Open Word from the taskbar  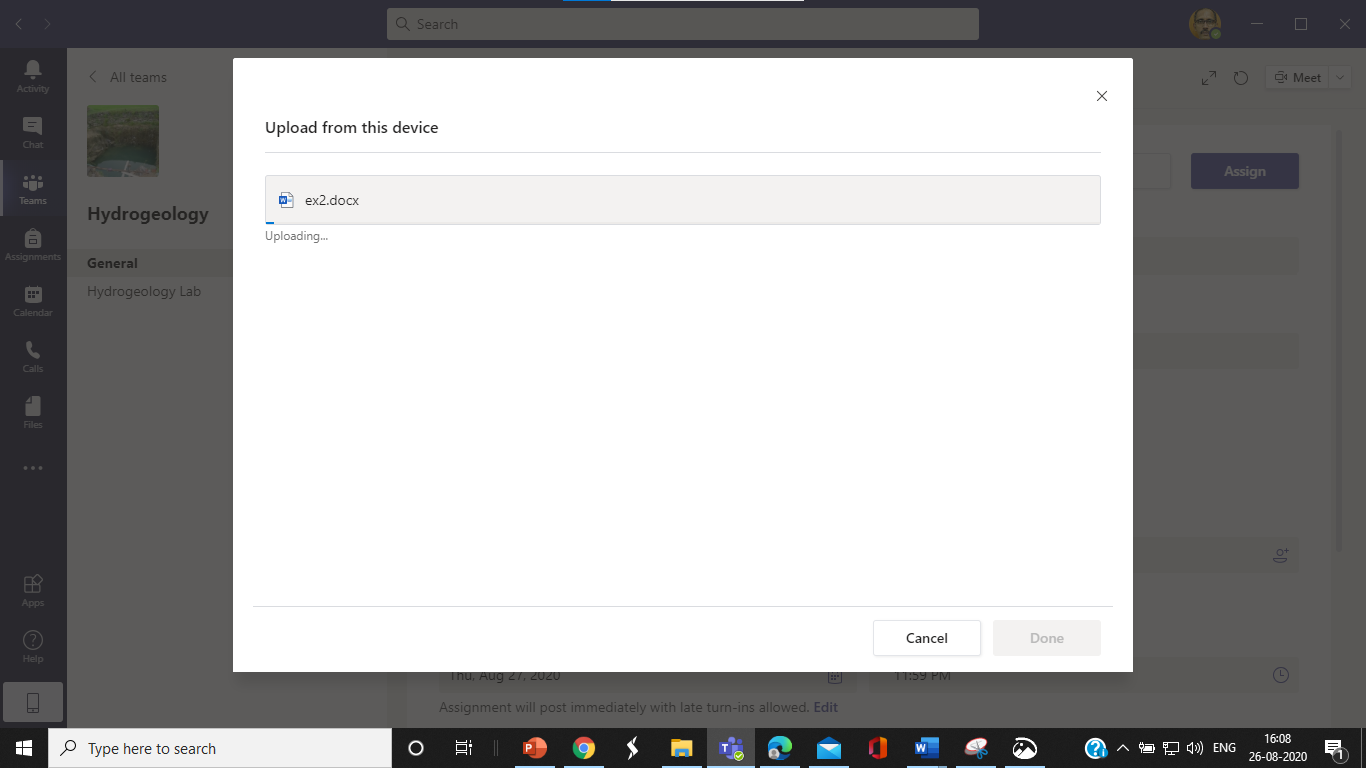(x=926, y=748)
